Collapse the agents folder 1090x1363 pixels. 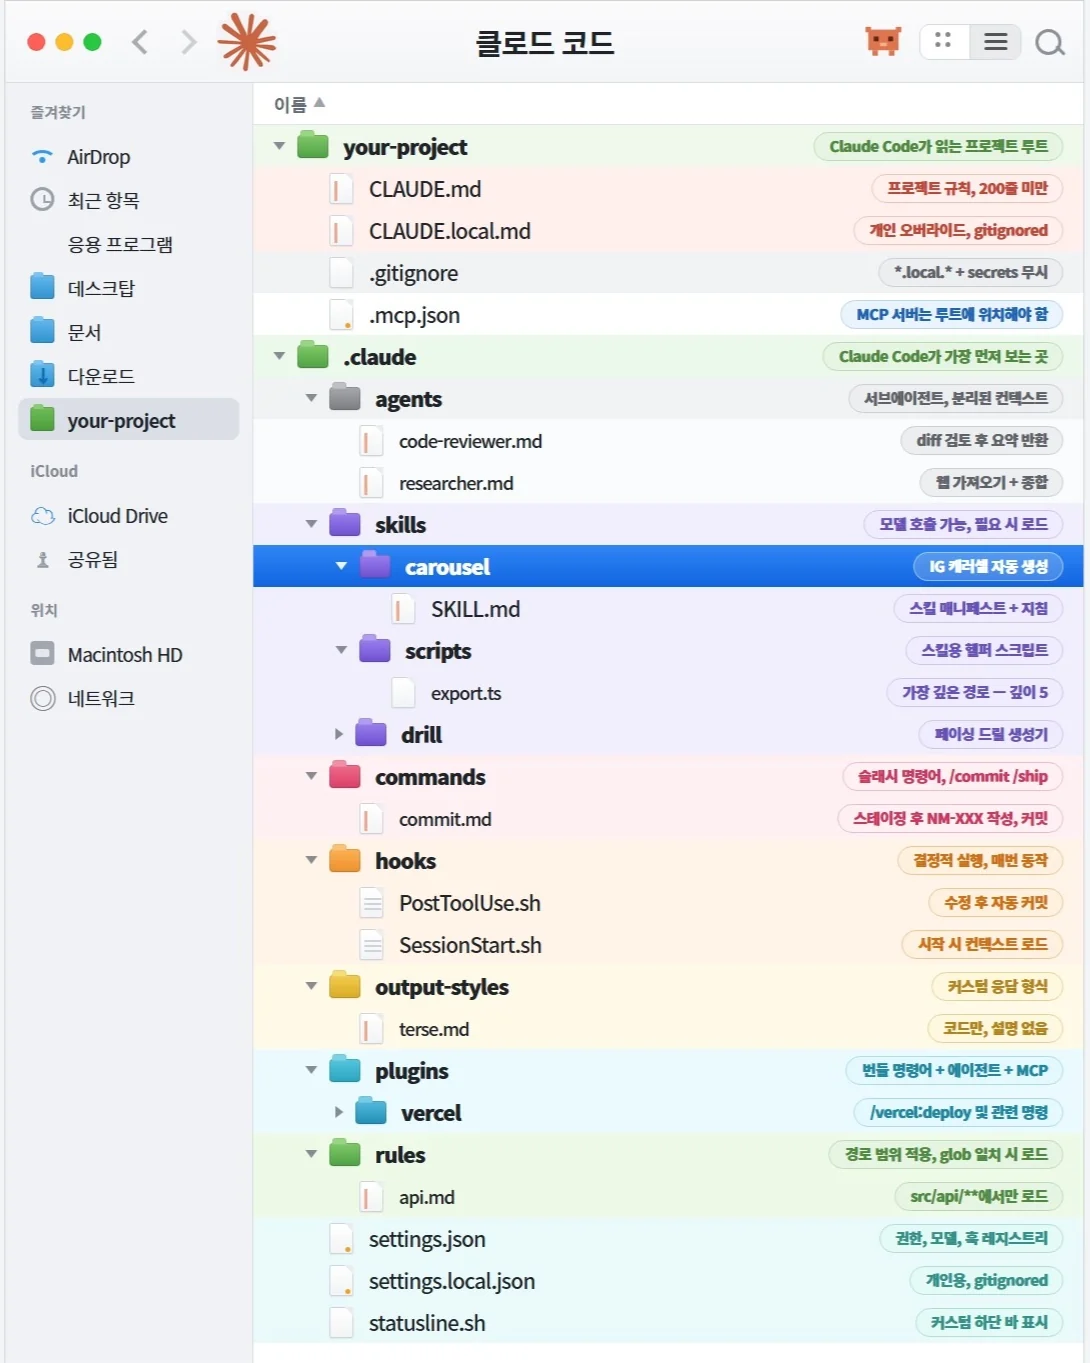coord(311,398)
